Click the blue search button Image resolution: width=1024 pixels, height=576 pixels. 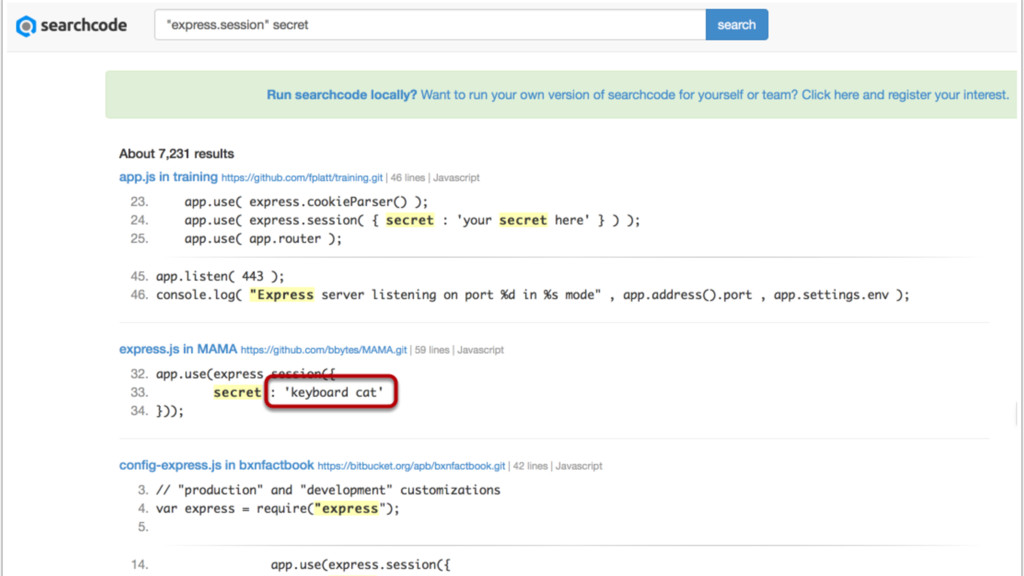pyautogui.click(x=737, y=25)
